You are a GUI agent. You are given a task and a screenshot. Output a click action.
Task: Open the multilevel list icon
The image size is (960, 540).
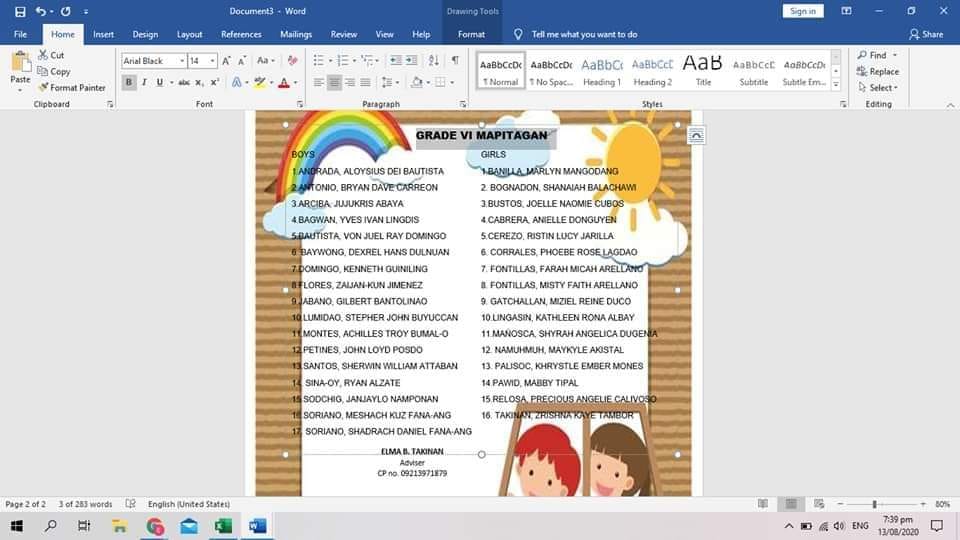pyautogui.click(x=367, y=61)
